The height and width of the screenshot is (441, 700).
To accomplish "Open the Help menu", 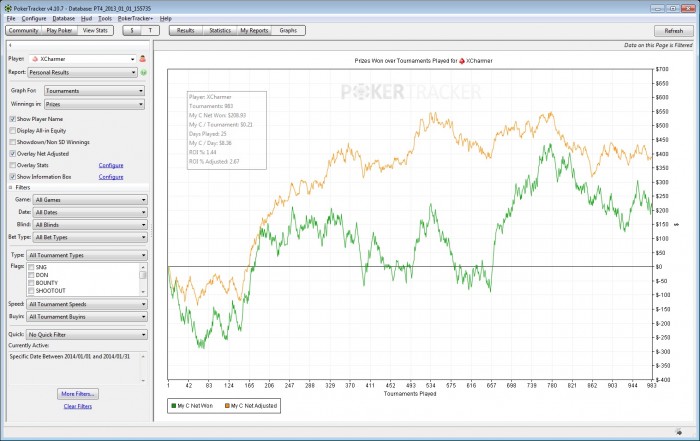I will [166, 19].
